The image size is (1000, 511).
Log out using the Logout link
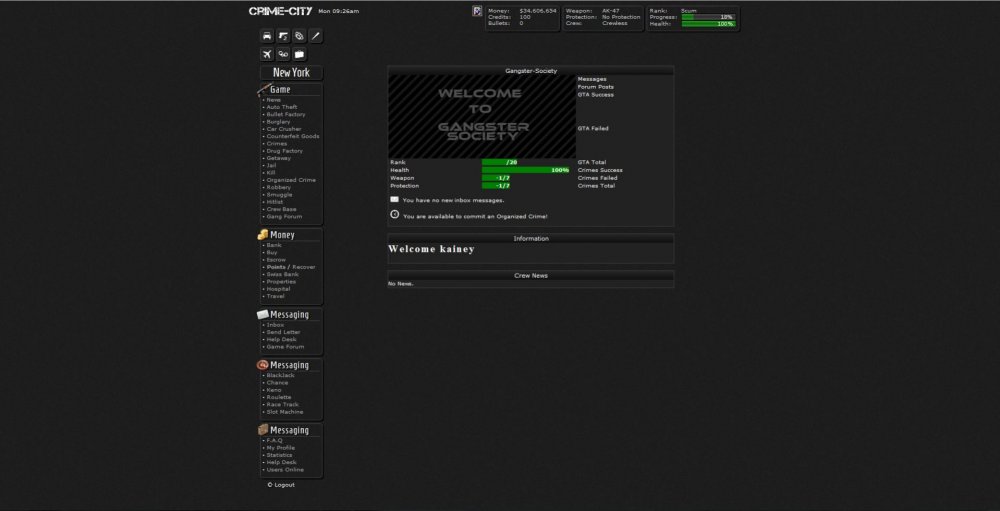pyautogui.click(x=283, y=485)
